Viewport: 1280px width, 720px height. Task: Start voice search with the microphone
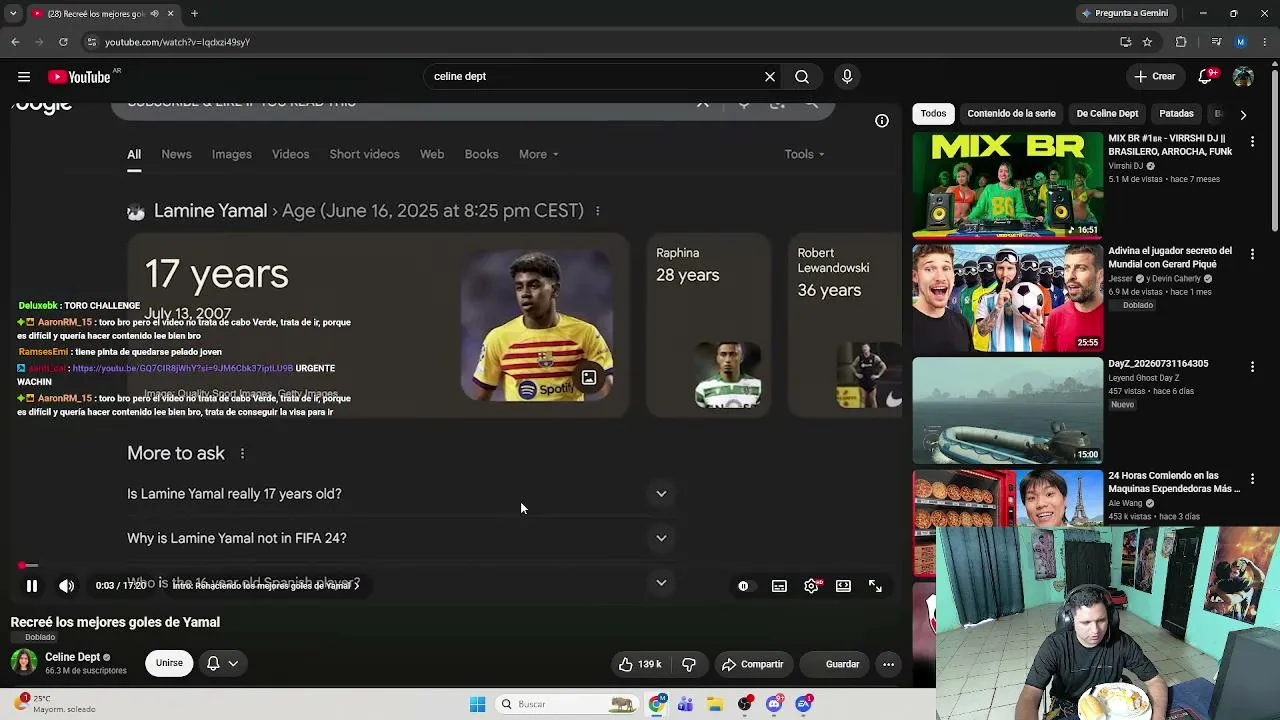point(847,77)
